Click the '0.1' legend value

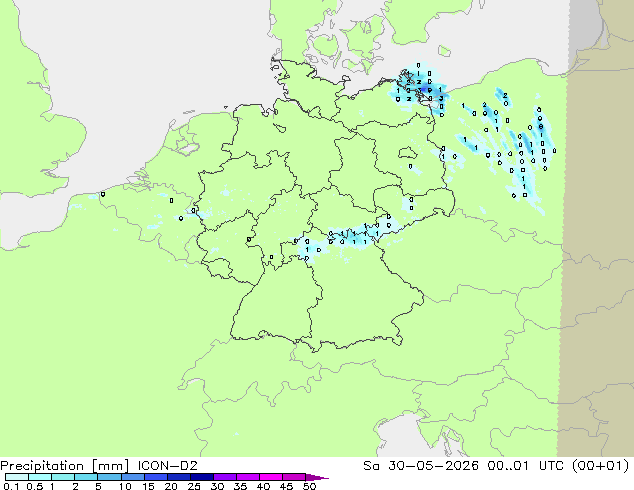coord(11,486)
